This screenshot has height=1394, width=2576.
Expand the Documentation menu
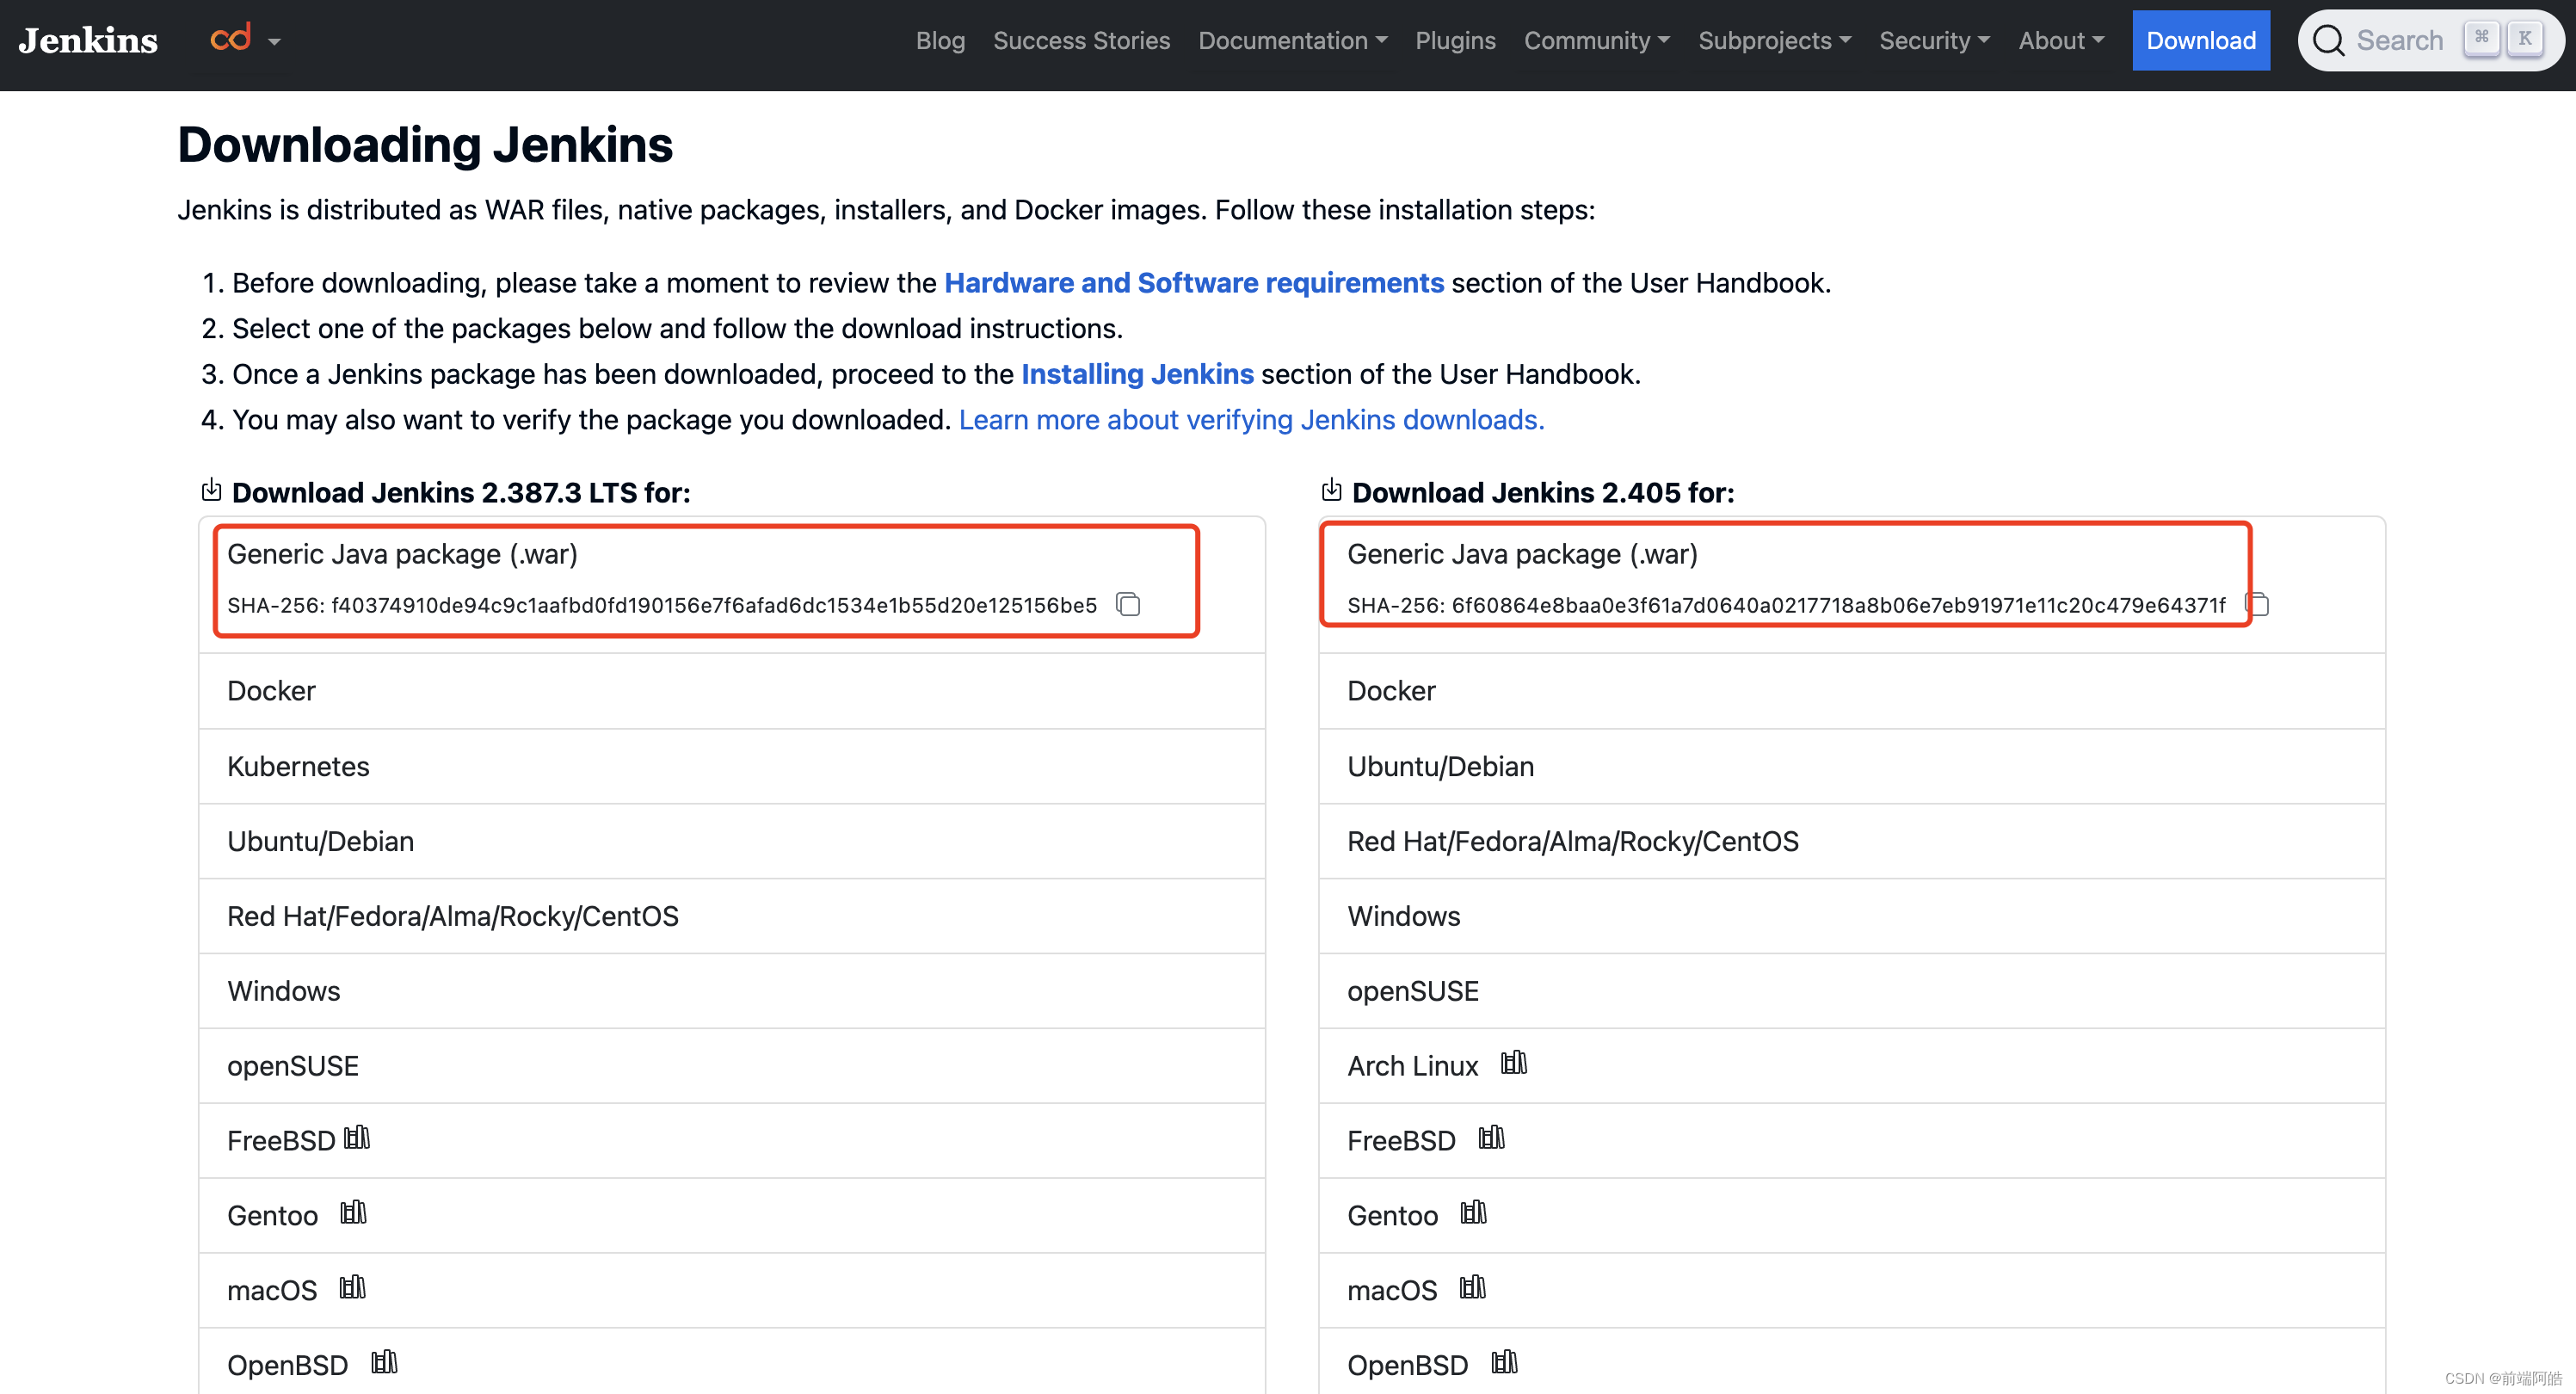tap(1292, 41)
